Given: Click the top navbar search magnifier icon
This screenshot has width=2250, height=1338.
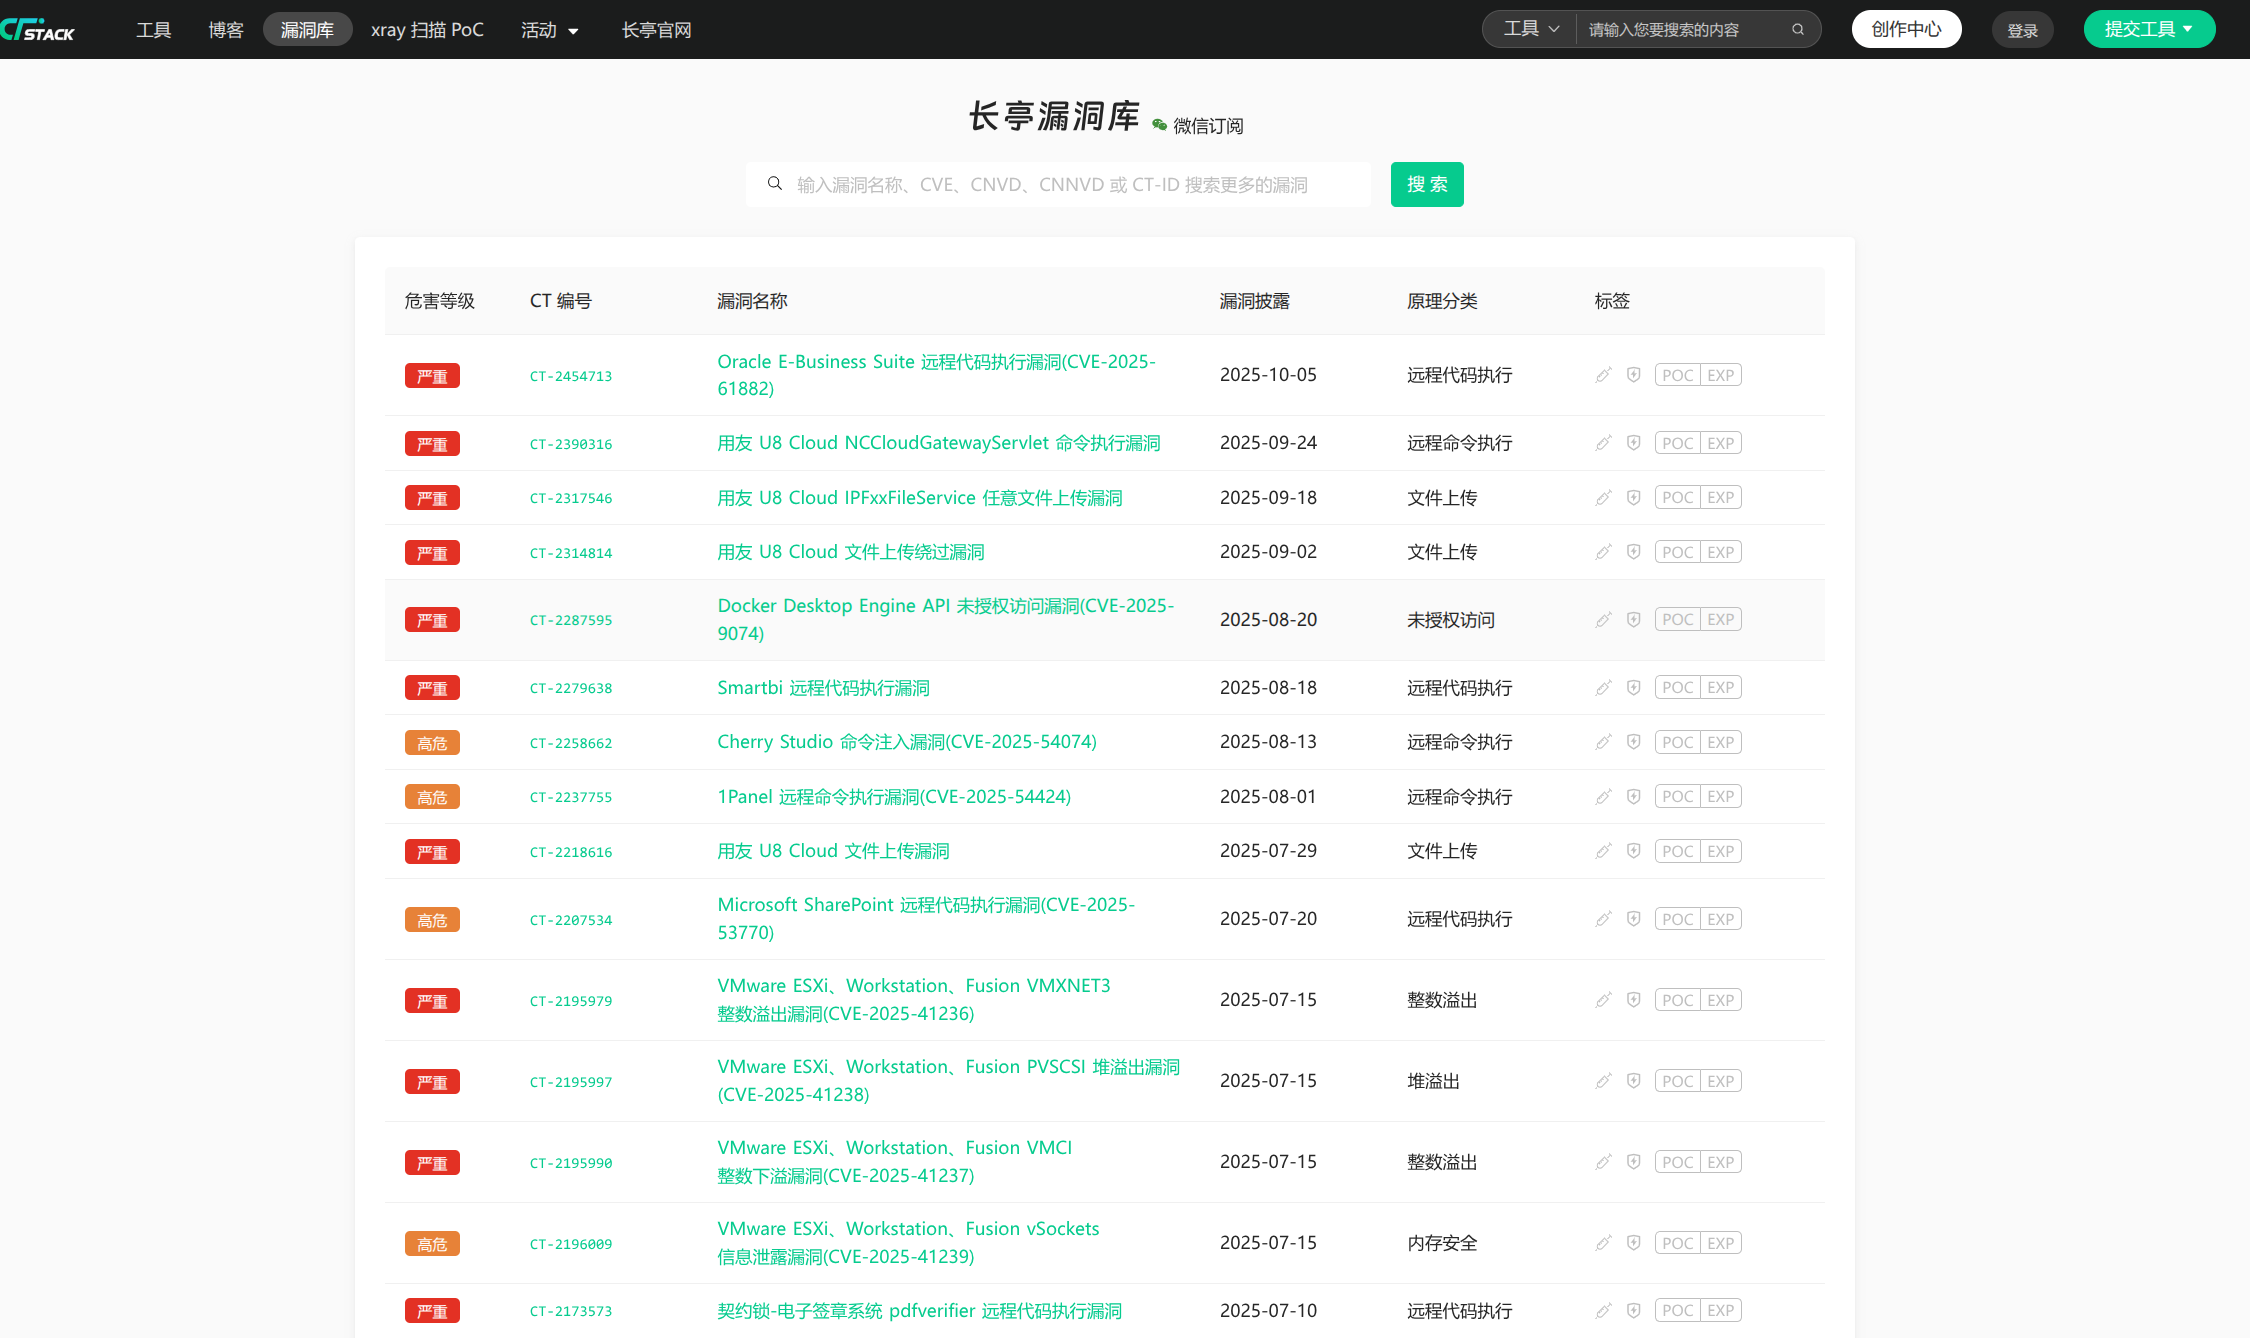Looking at the screenshot, I should click(x=1797, y=29).
